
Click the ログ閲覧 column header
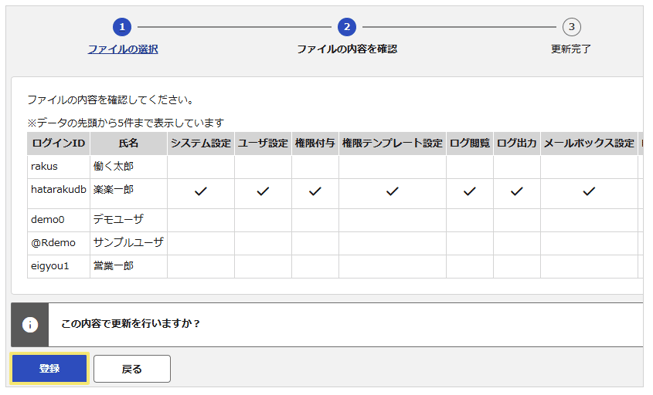[470, 143]
